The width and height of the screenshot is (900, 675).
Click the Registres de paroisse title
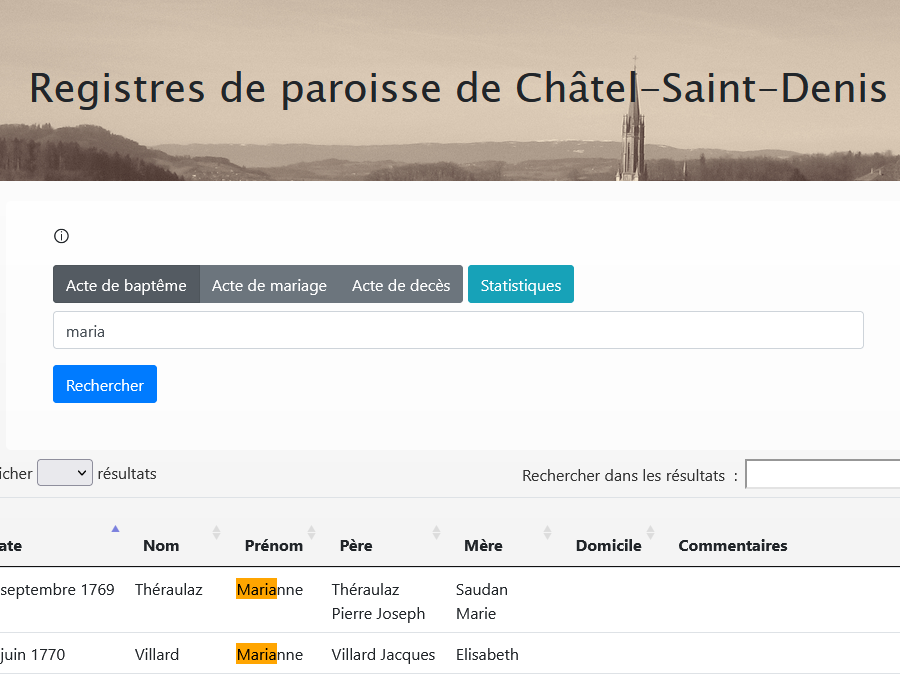pyautogui.click(x=458, y=88)
